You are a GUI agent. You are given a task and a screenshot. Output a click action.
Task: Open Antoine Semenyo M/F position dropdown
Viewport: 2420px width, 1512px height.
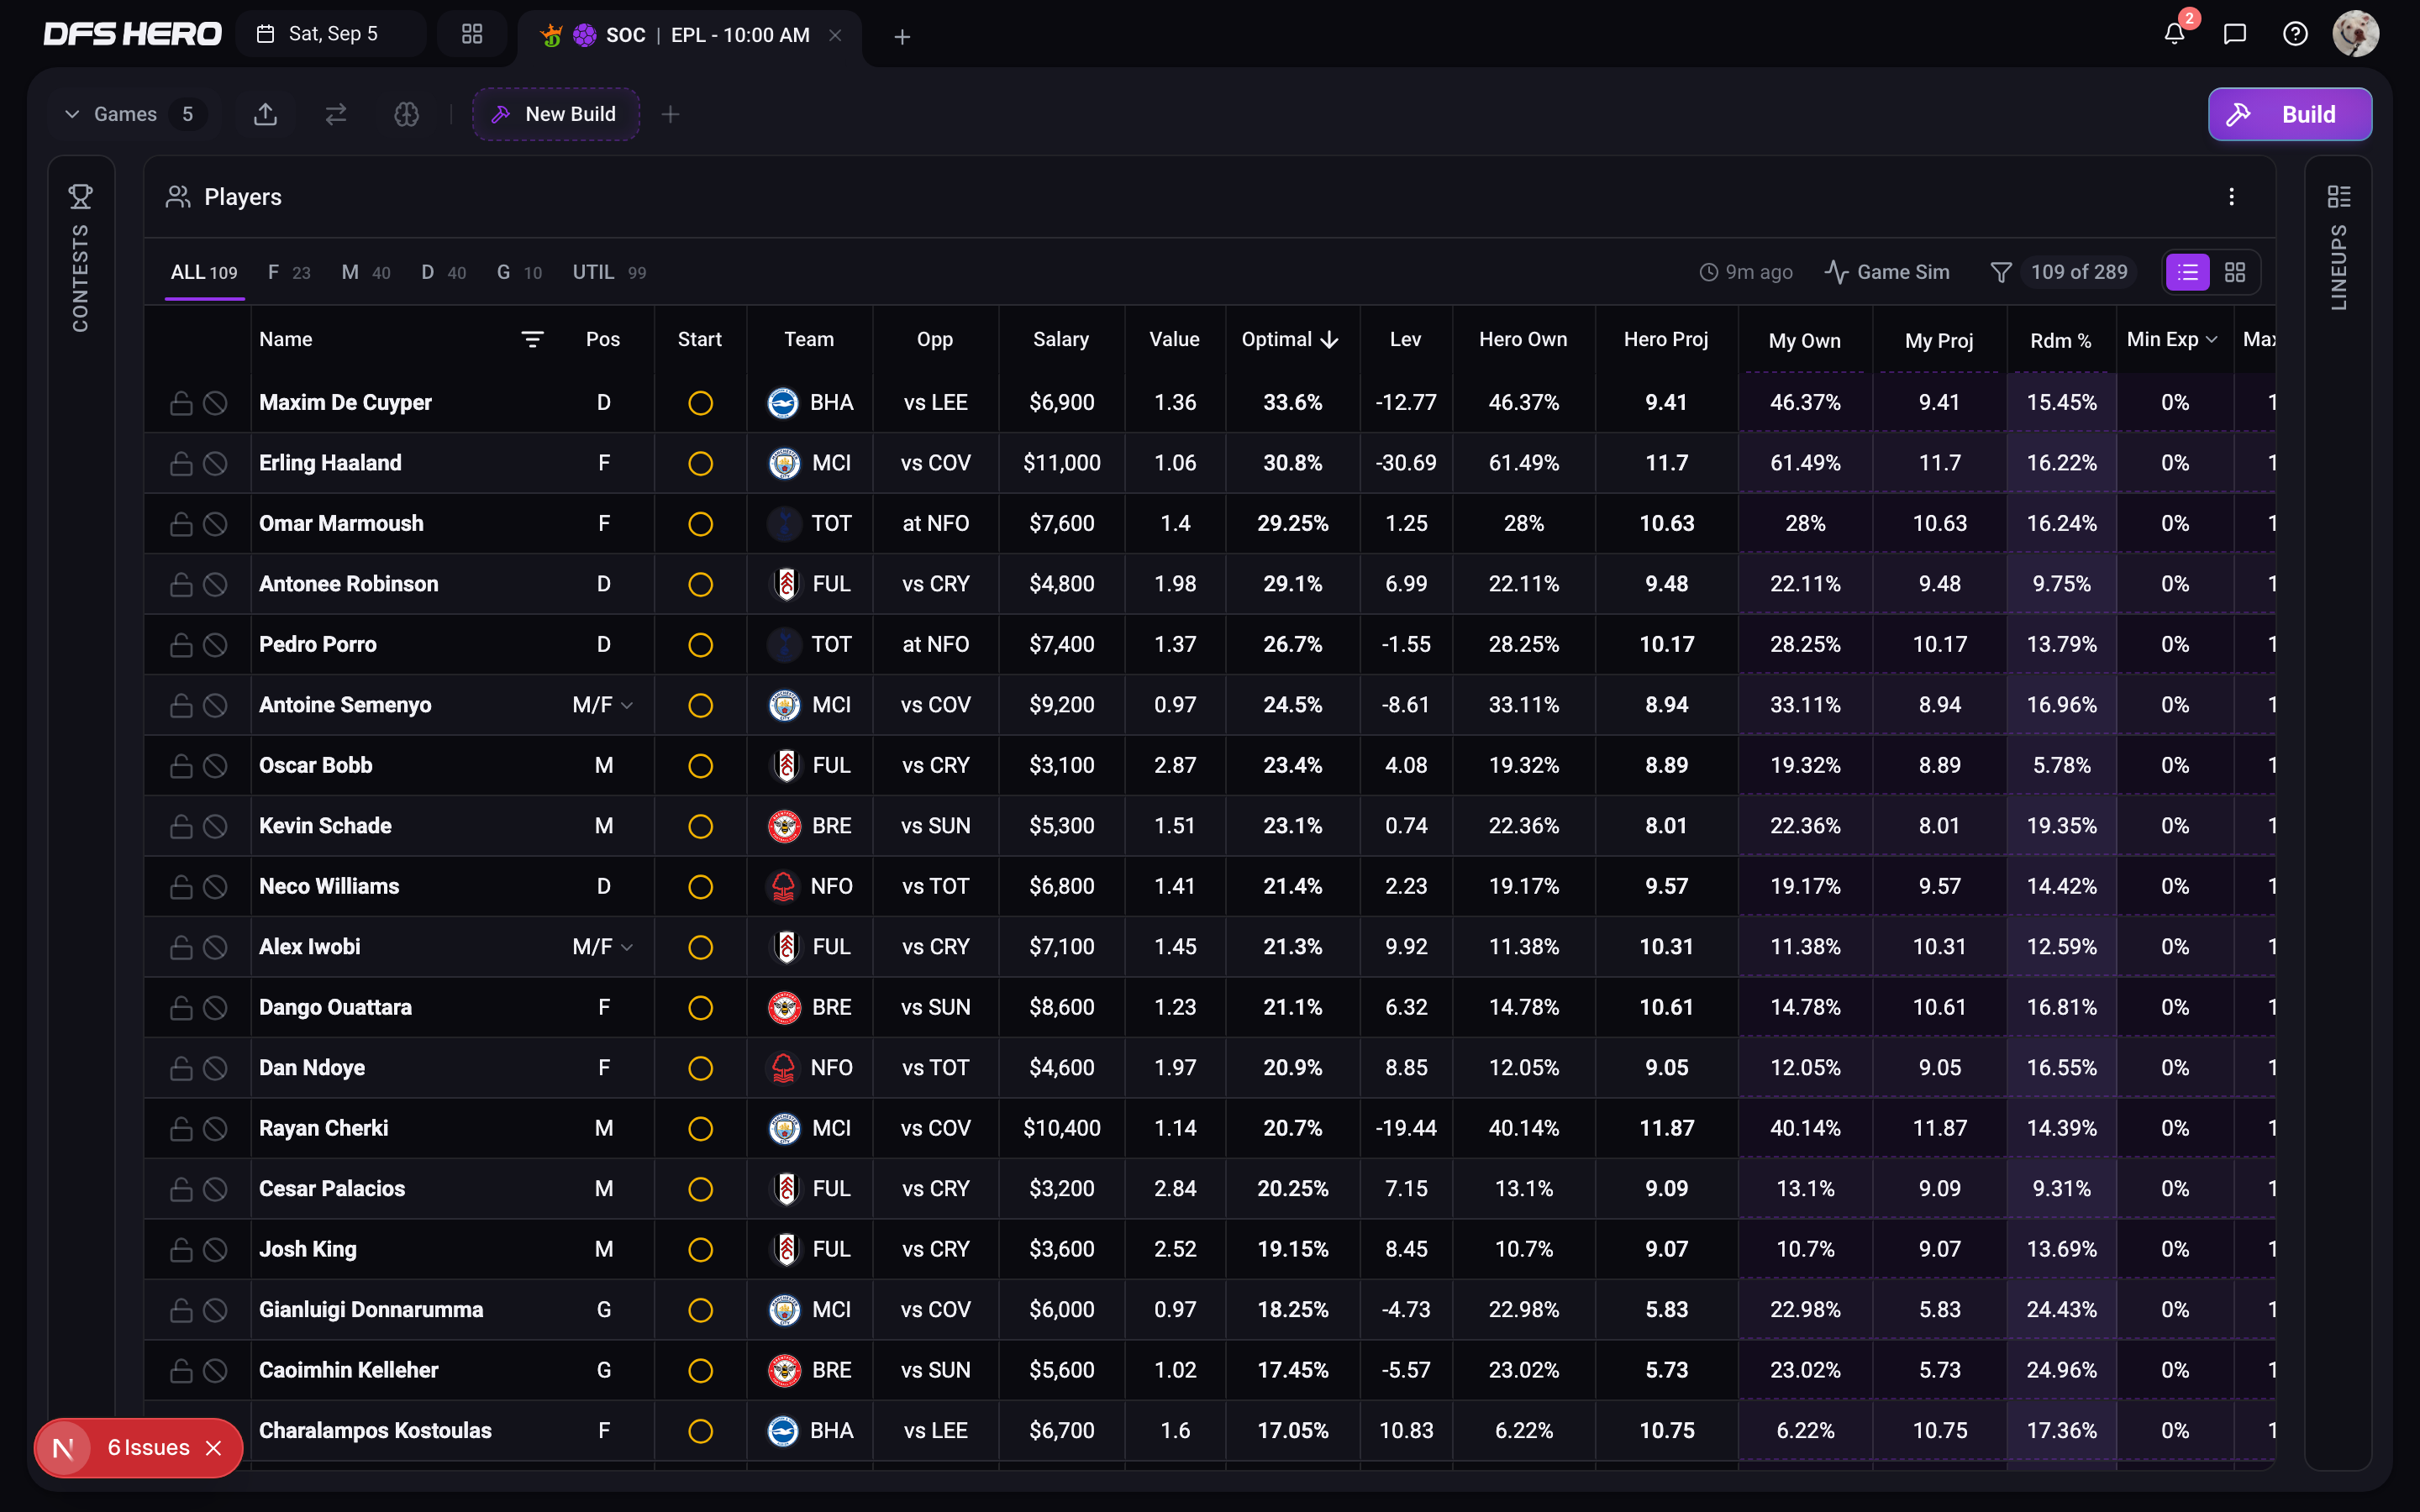coord(603,705)
